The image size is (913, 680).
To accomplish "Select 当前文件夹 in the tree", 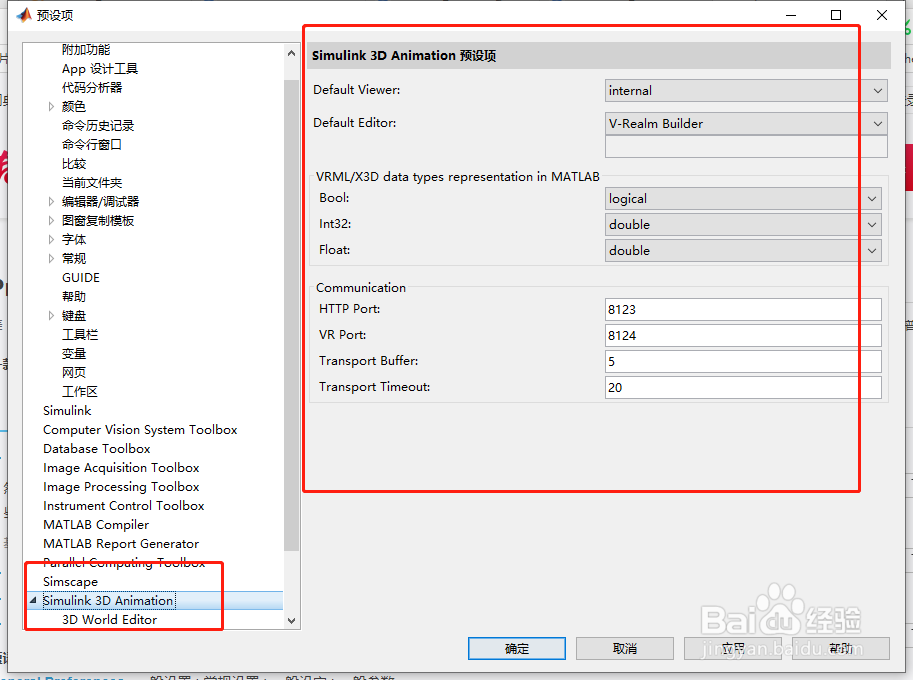I will pyautogui.click(x=92, y=183).
